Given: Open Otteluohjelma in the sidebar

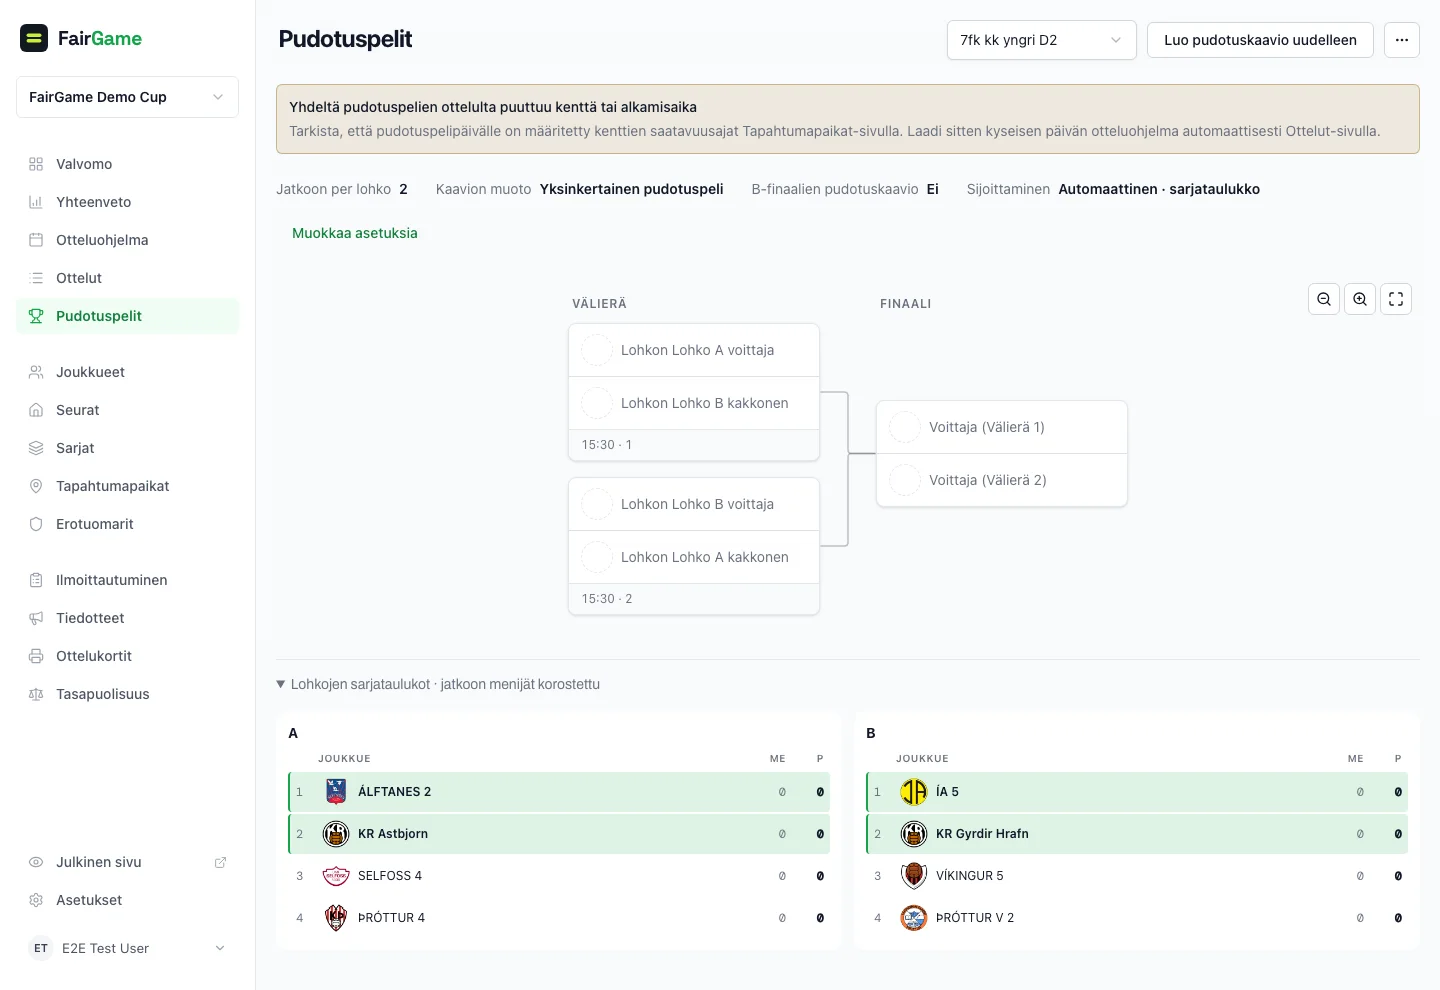Looking at the screenshot, I should 127,240.
